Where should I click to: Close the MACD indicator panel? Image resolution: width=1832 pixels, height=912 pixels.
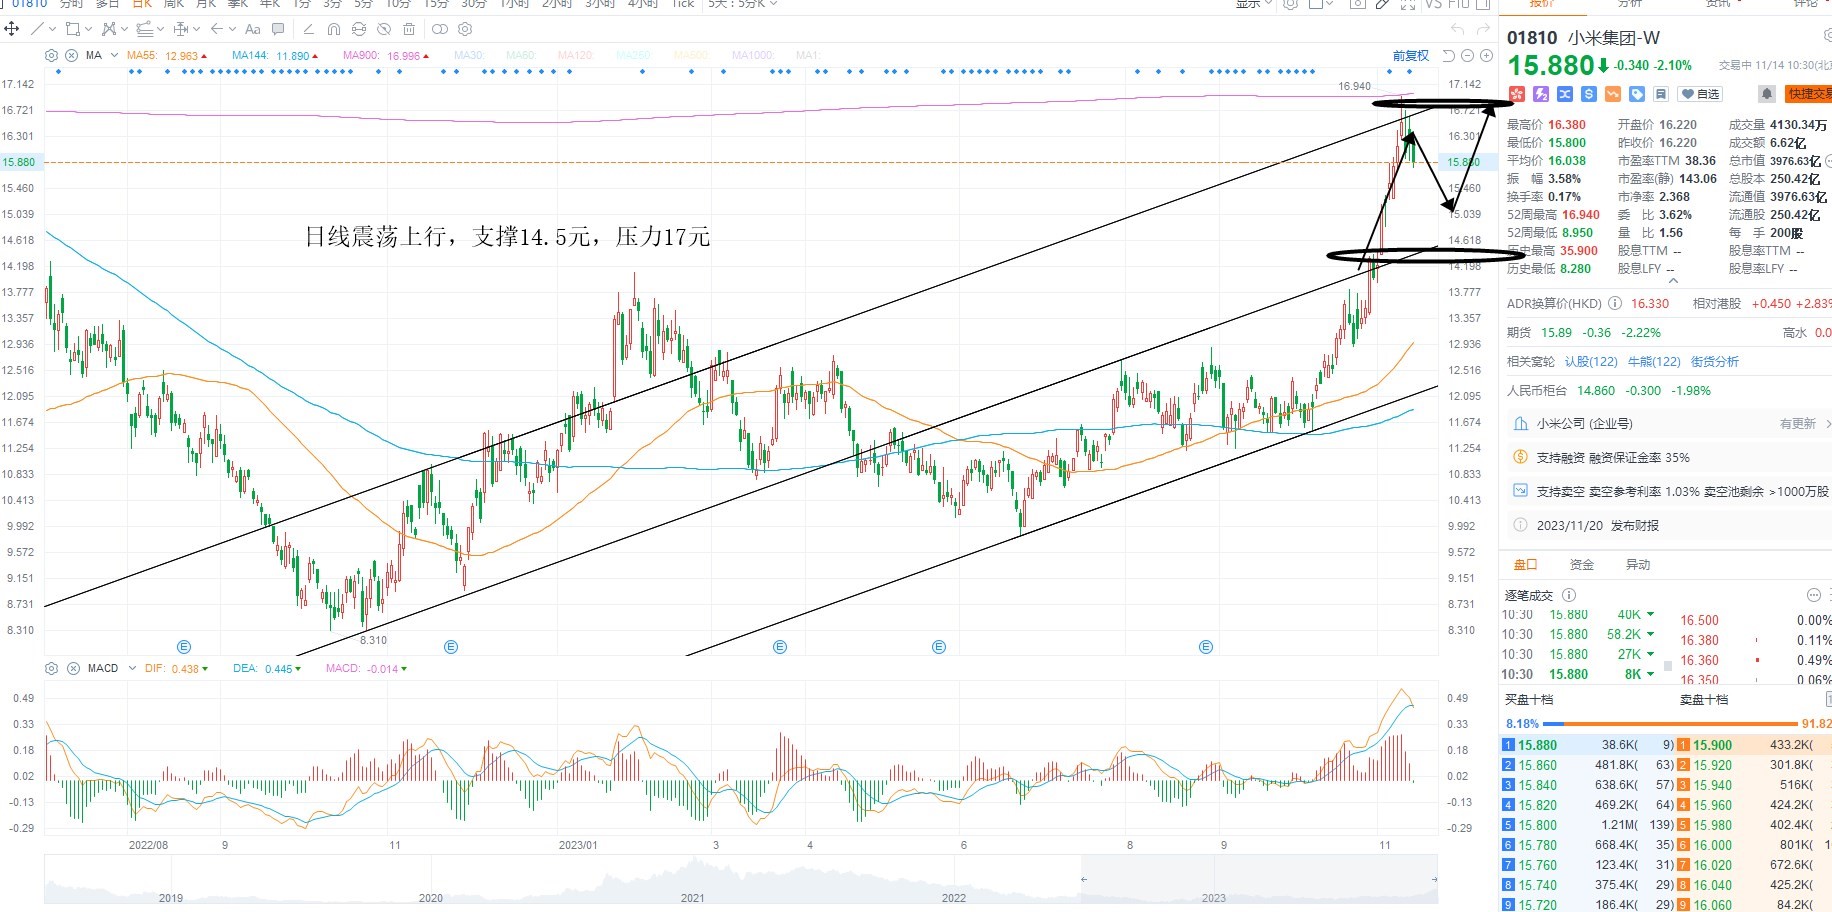click(73, 668)
